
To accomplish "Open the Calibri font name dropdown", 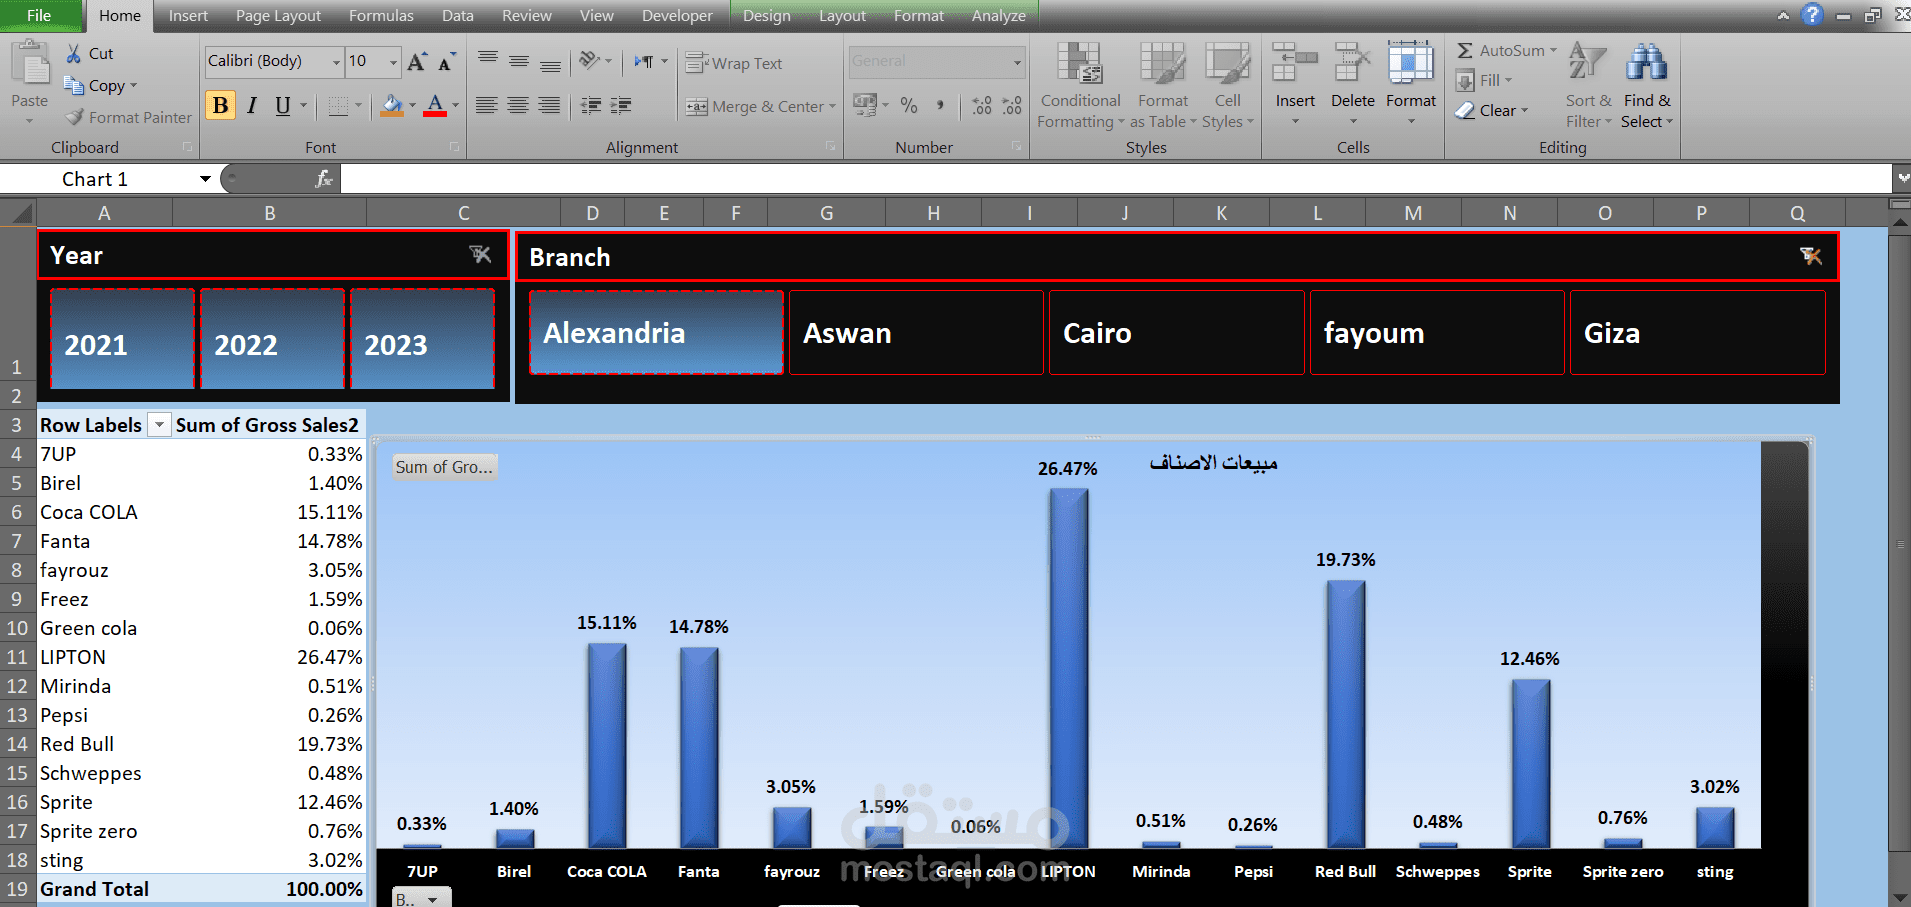I will (x=336, y=62).
